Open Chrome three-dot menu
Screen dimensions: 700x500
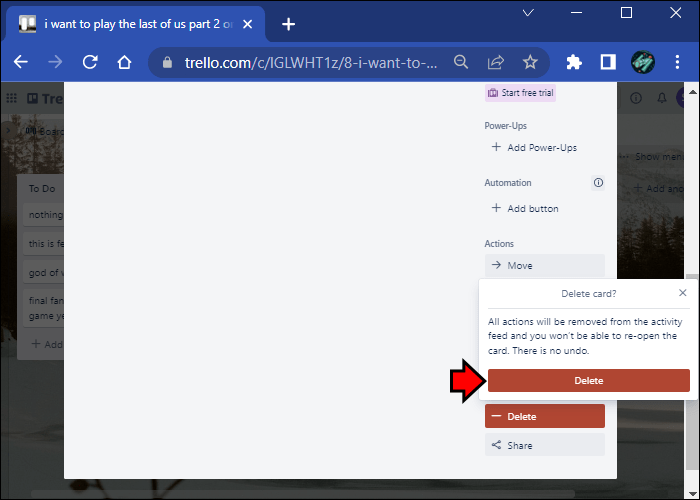(x=677, y=62)
